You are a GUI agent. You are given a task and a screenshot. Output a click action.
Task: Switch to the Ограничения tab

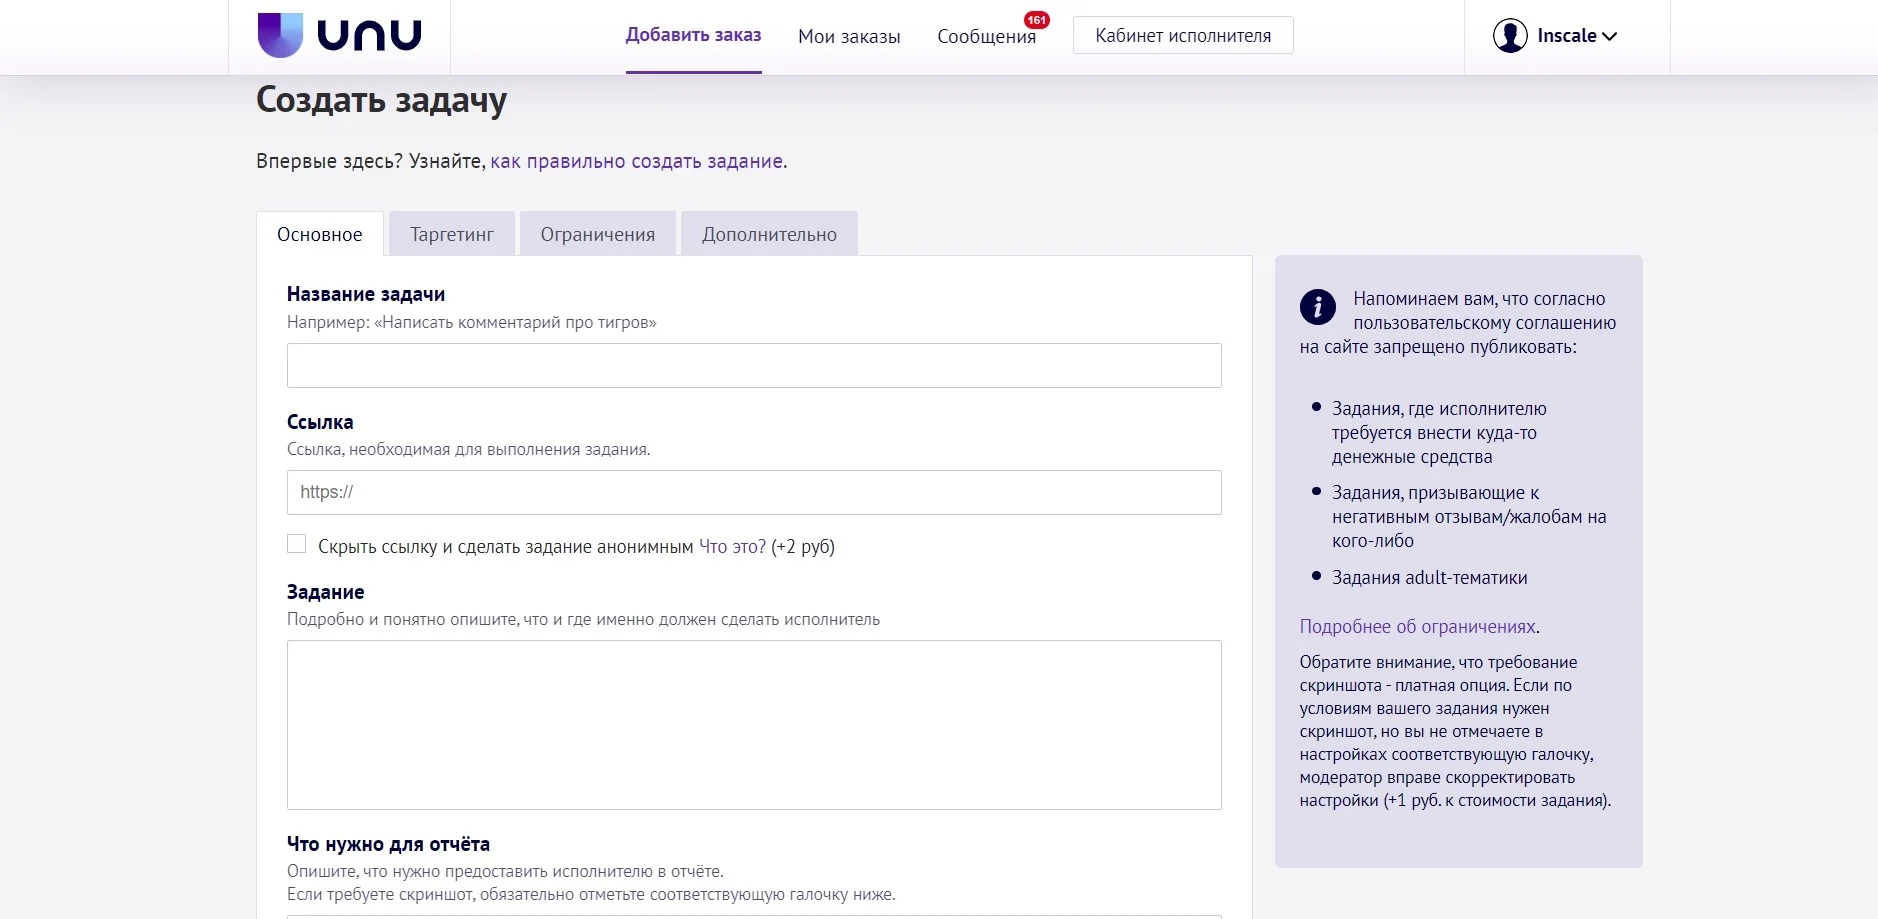598,234
